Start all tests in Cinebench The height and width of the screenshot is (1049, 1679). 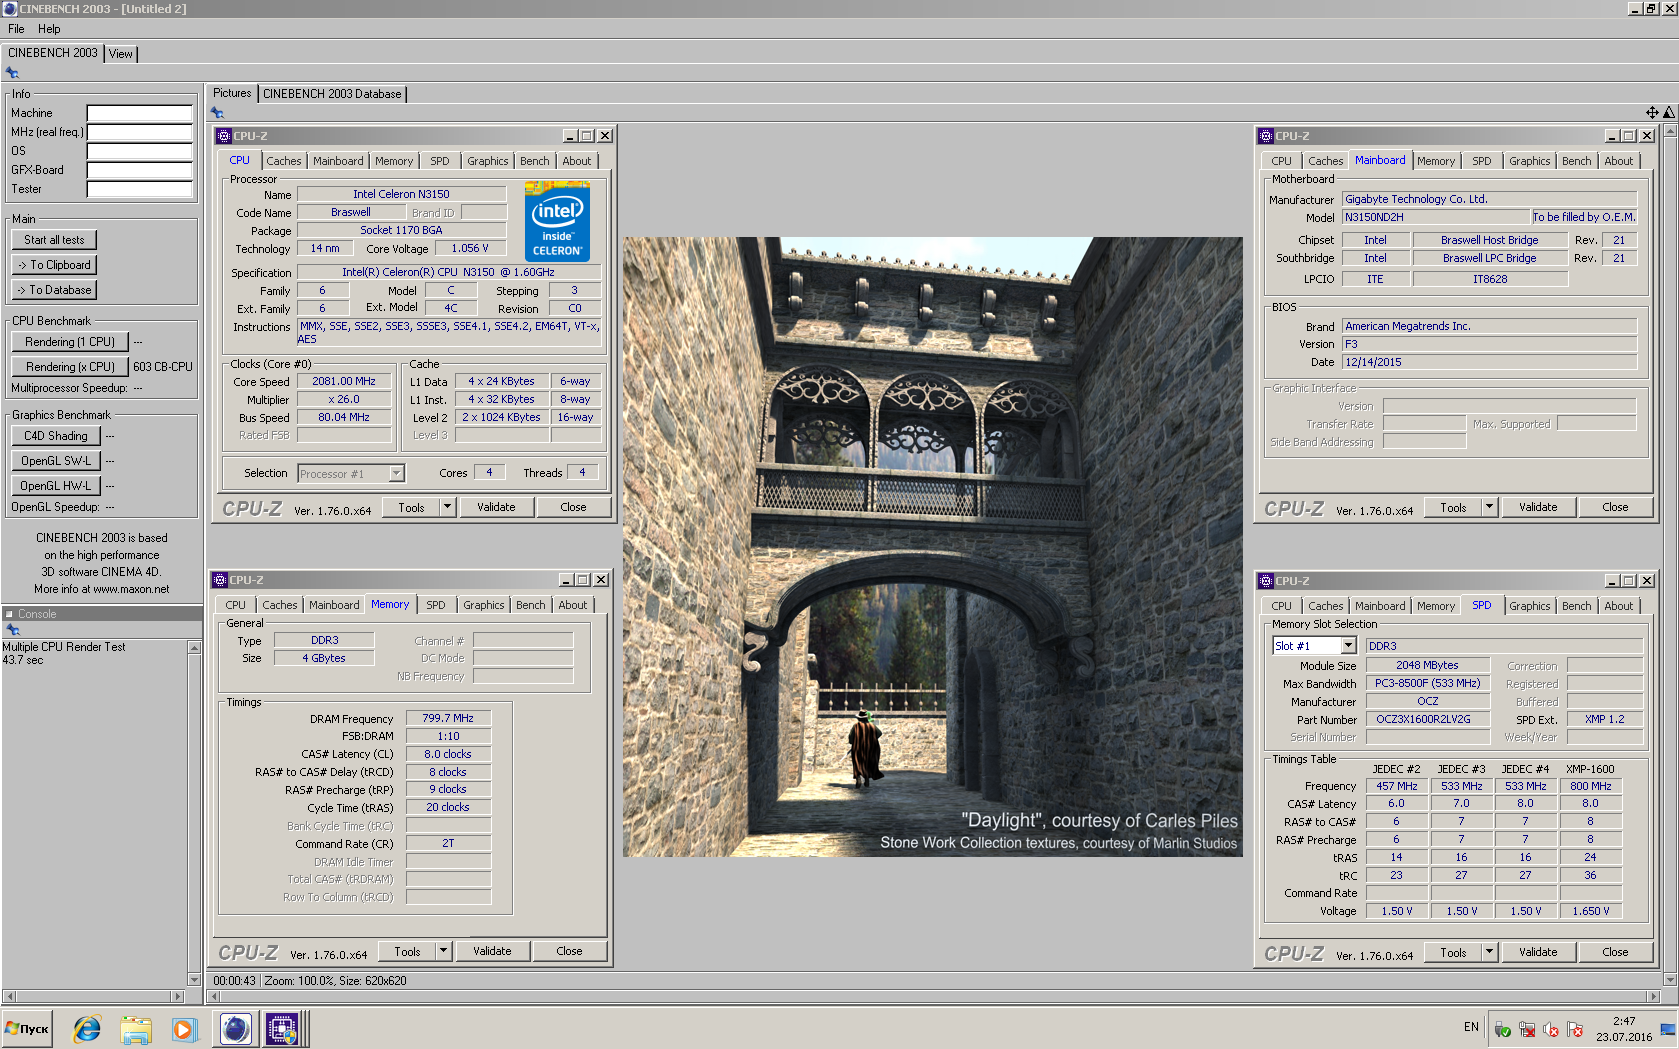pos(54,240)
